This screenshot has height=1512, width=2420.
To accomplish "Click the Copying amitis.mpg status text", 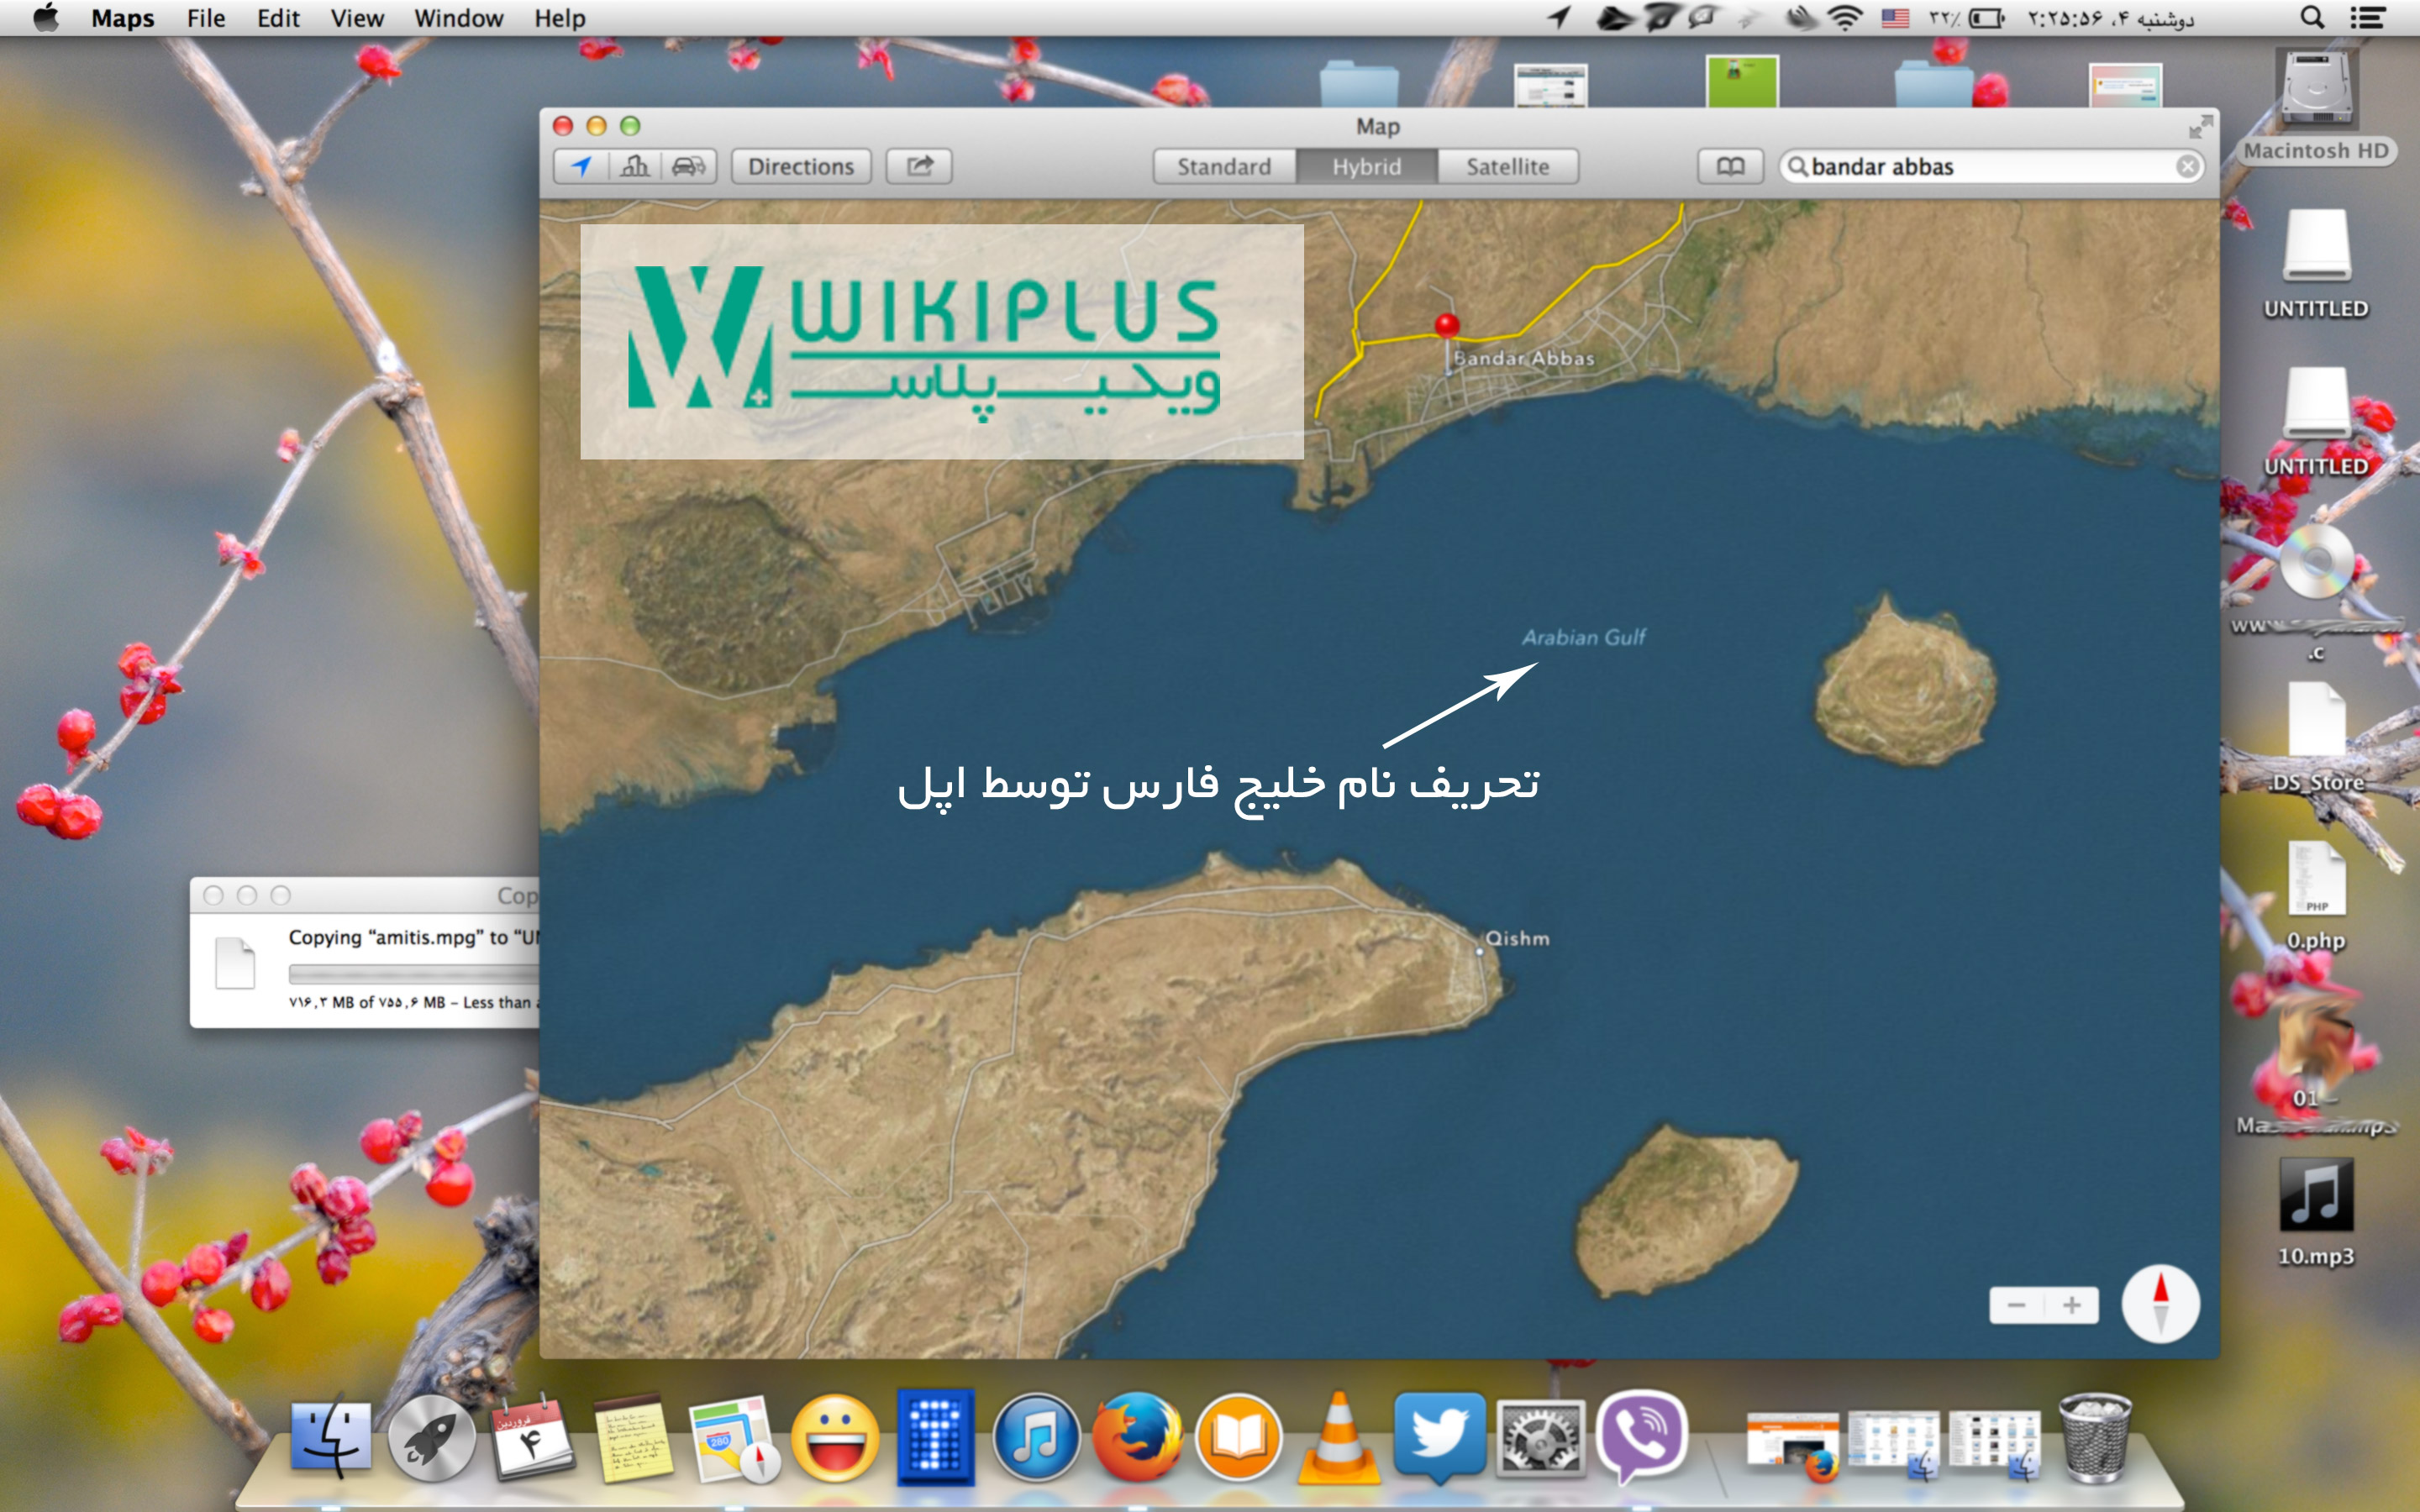I will pos(414,937).
